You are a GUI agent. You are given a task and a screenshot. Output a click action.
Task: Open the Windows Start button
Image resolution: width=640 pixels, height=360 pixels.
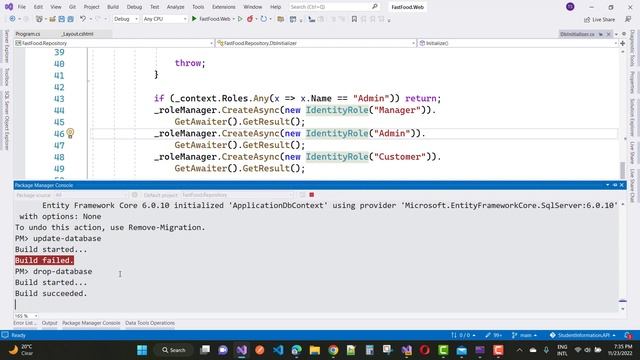142,350
